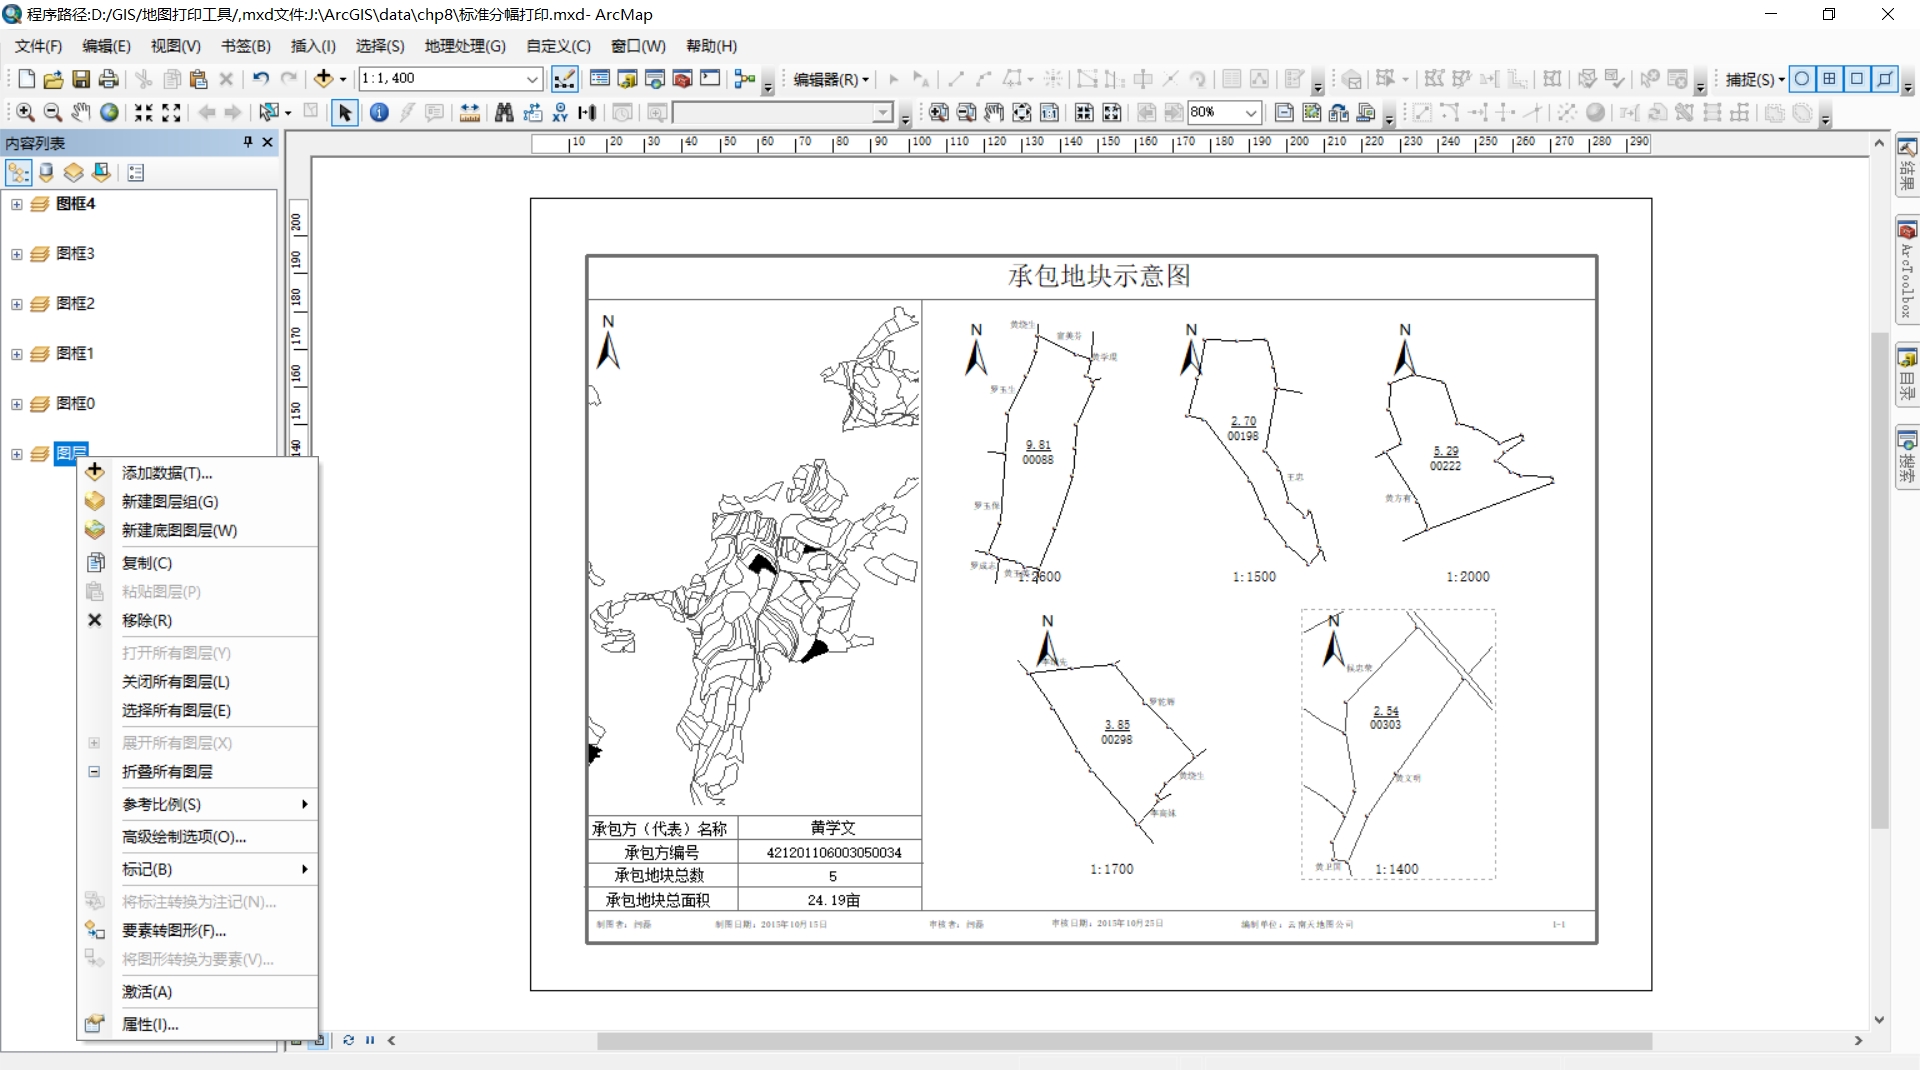Screen dimensions: 1920x1070
Task: Click 激活(A) in context menu
Action: 198,992
